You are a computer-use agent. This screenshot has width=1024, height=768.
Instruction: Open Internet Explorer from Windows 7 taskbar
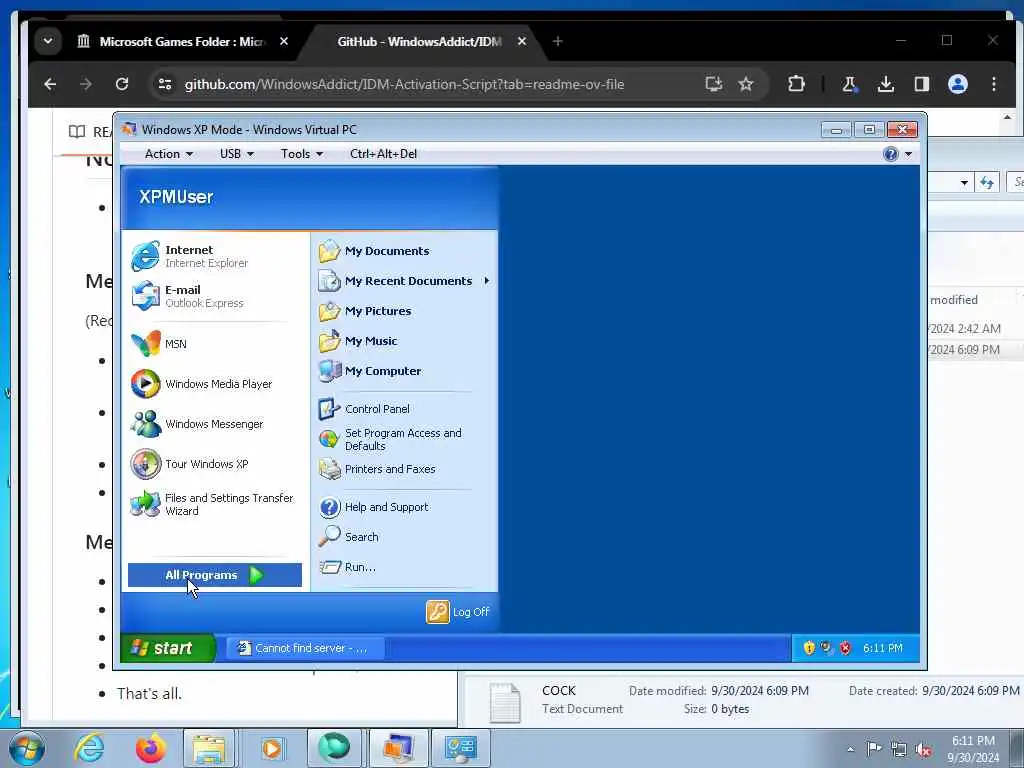[x=89, y=748]
